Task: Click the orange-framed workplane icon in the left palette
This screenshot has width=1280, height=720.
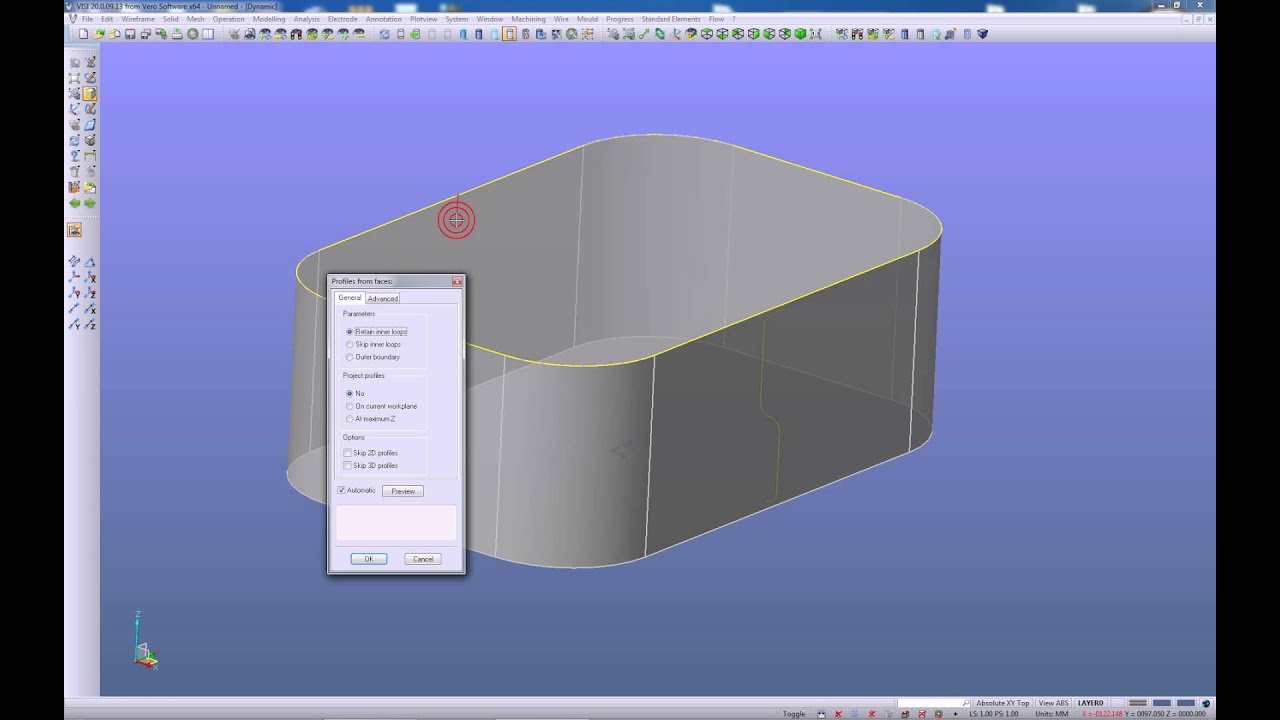Action: pyautogui.click(x=74, y=230)
